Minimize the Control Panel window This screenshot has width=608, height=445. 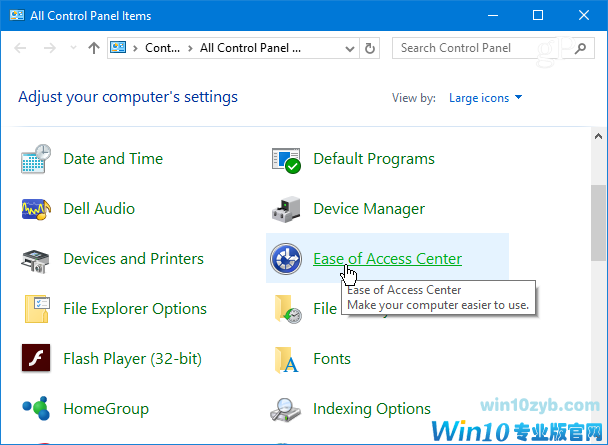coord(493,16)
